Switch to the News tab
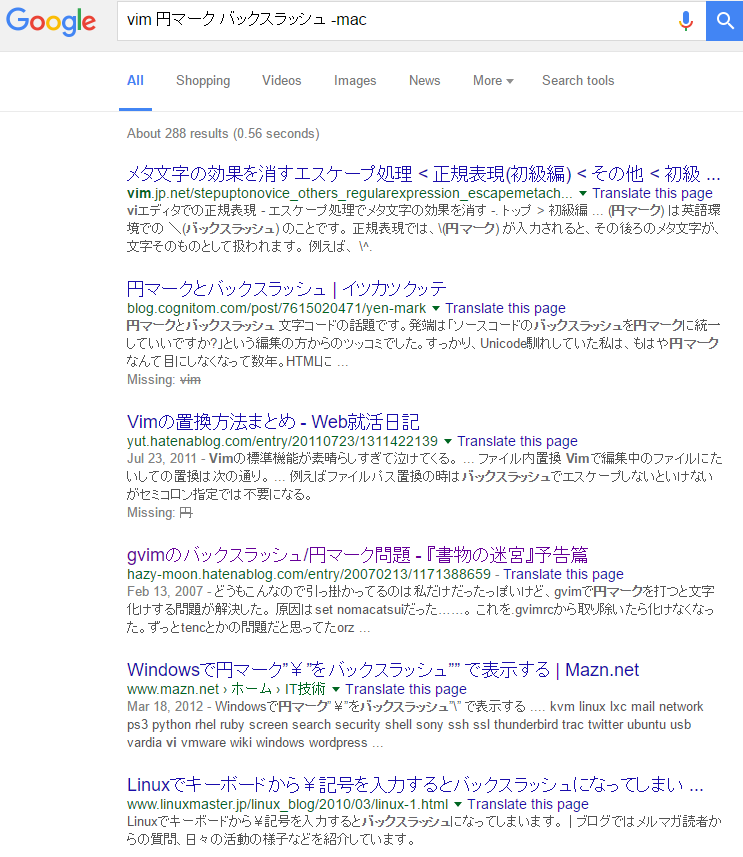The width and height of the screenshot is (743, 857). click(x=424, y=81)
